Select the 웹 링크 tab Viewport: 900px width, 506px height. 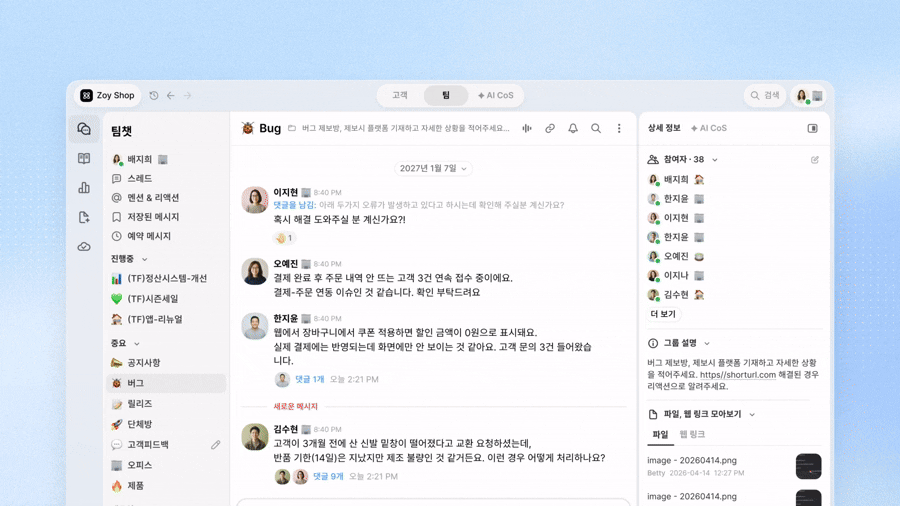(692, 434)
